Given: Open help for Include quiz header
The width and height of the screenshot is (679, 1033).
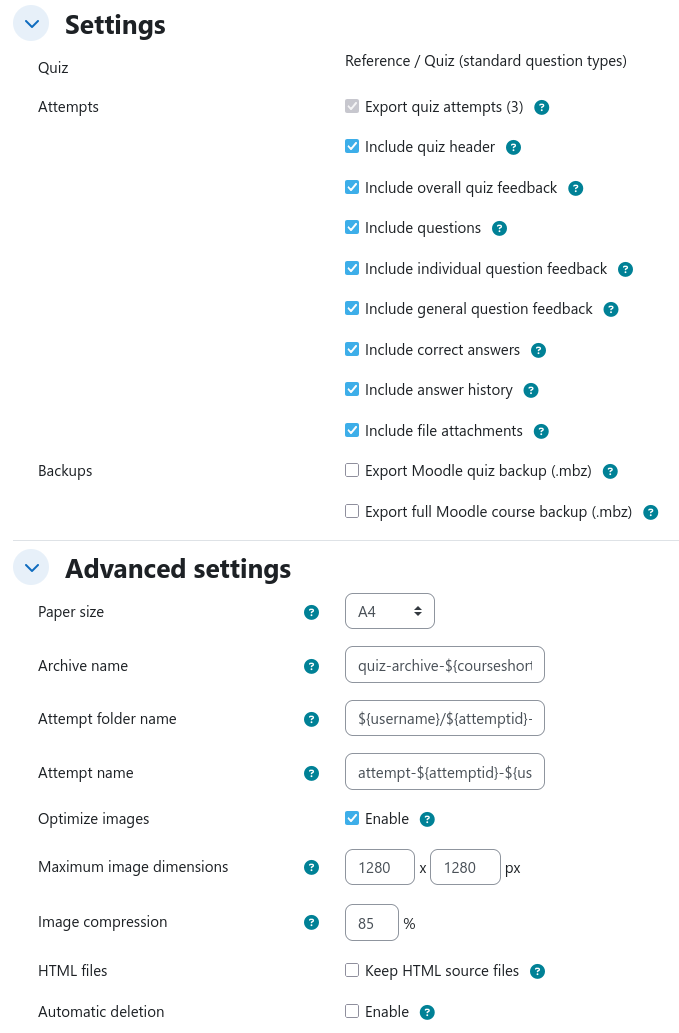Looking at the screenshot, I should point(513,147).
